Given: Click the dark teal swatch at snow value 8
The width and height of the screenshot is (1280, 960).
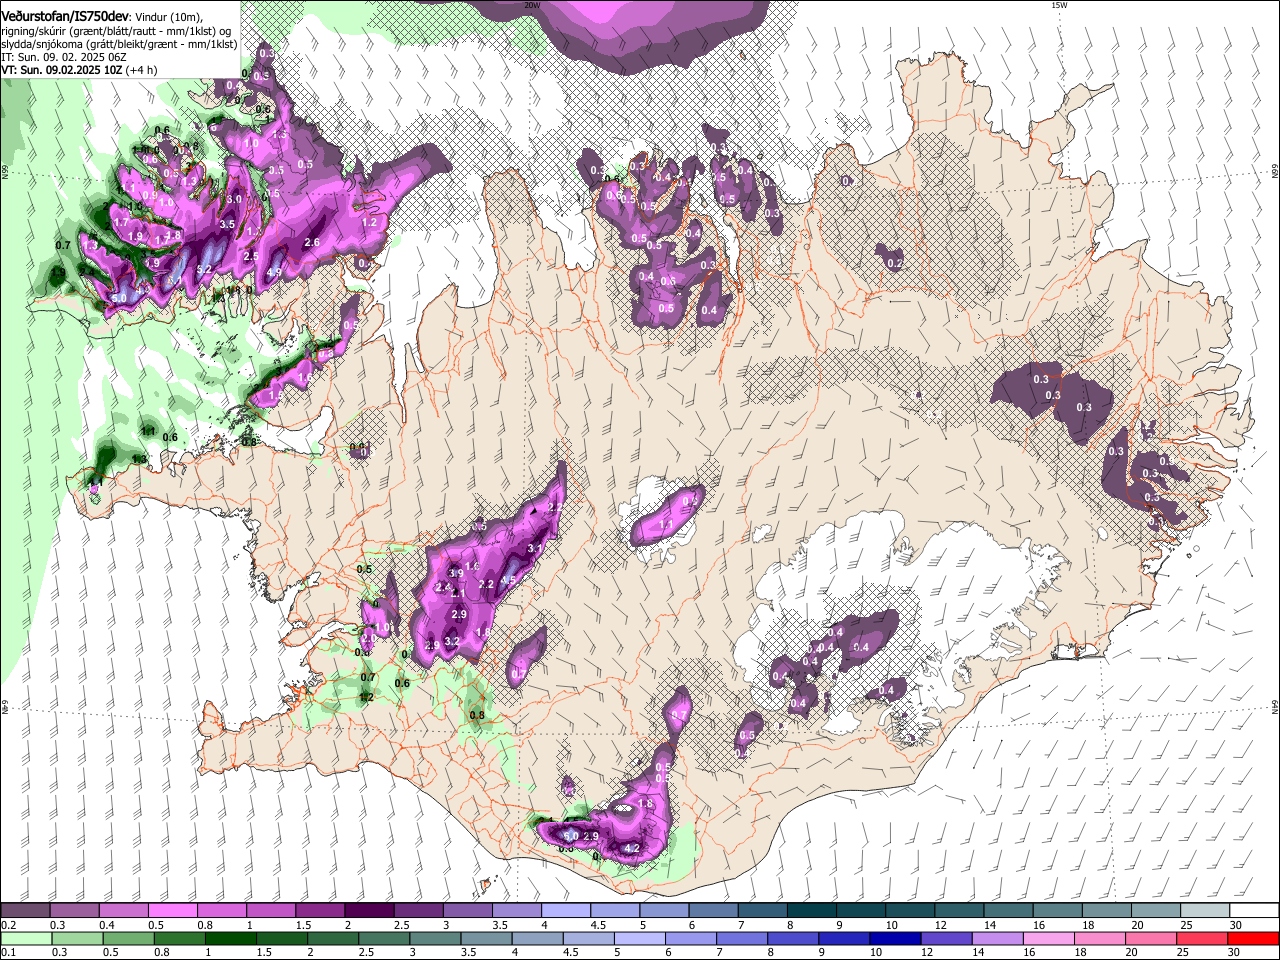Looking at the screenshot, I should coord(811,911).
